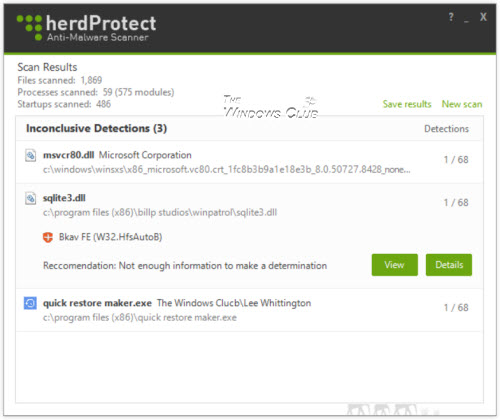Start a New scan
The image size is (500, 420).
point(462,104)
